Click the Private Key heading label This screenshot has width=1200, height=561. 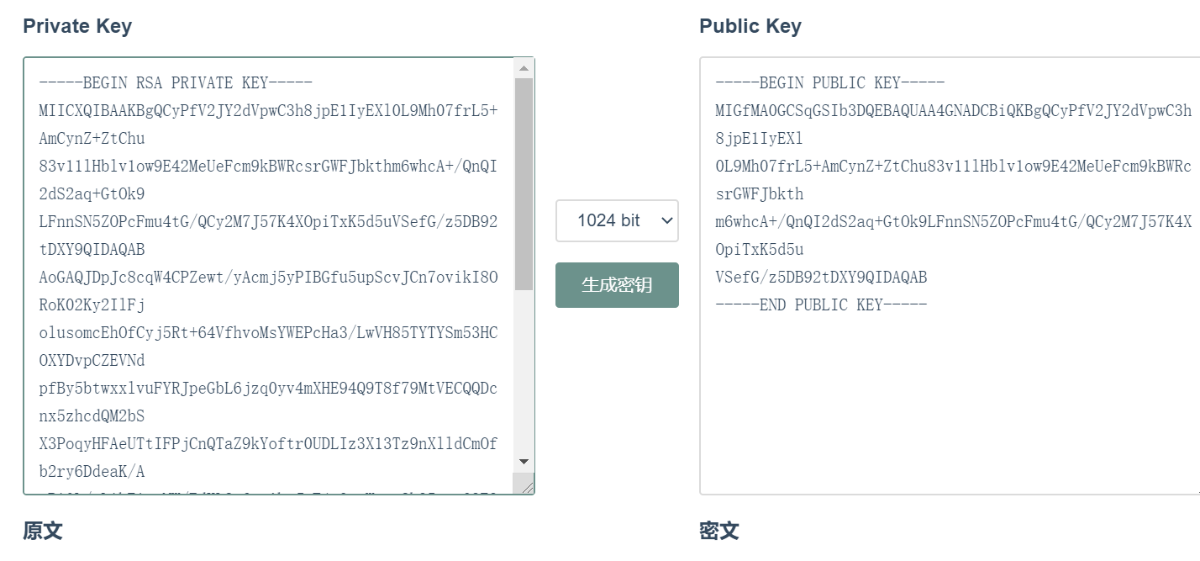tap(77, 27)
